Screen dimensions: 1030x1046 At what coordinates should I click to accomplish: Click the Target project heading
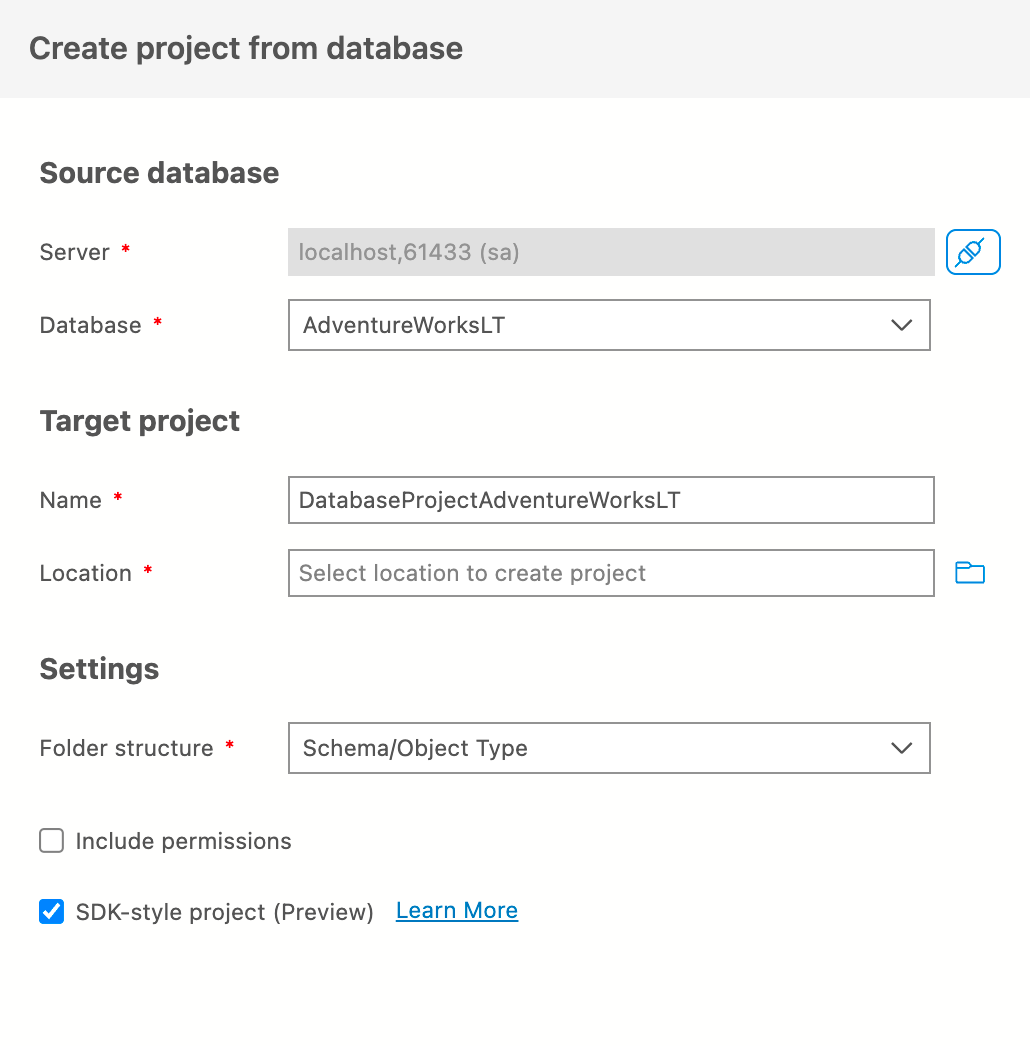(140, 421)
